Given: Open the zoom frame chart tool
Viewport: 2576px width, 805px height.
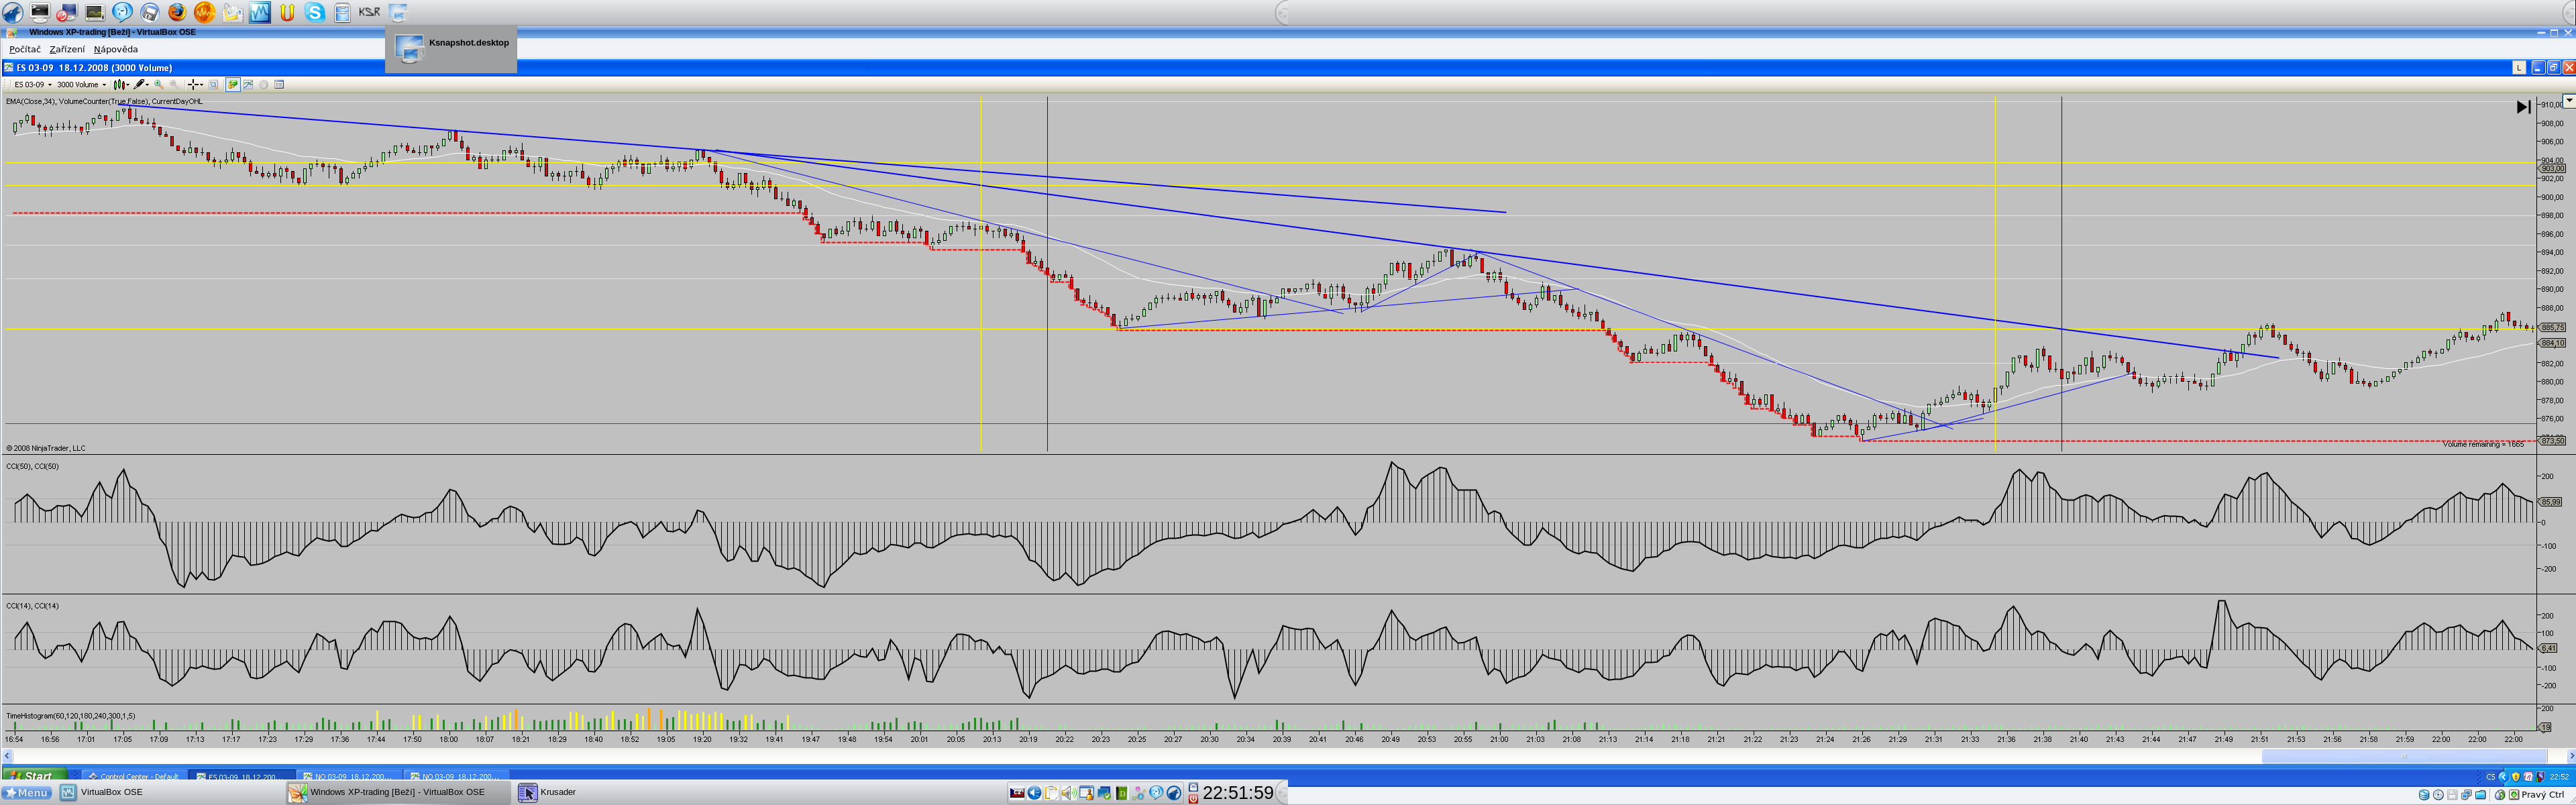Looking at the screenshot, I should (213, 85).
